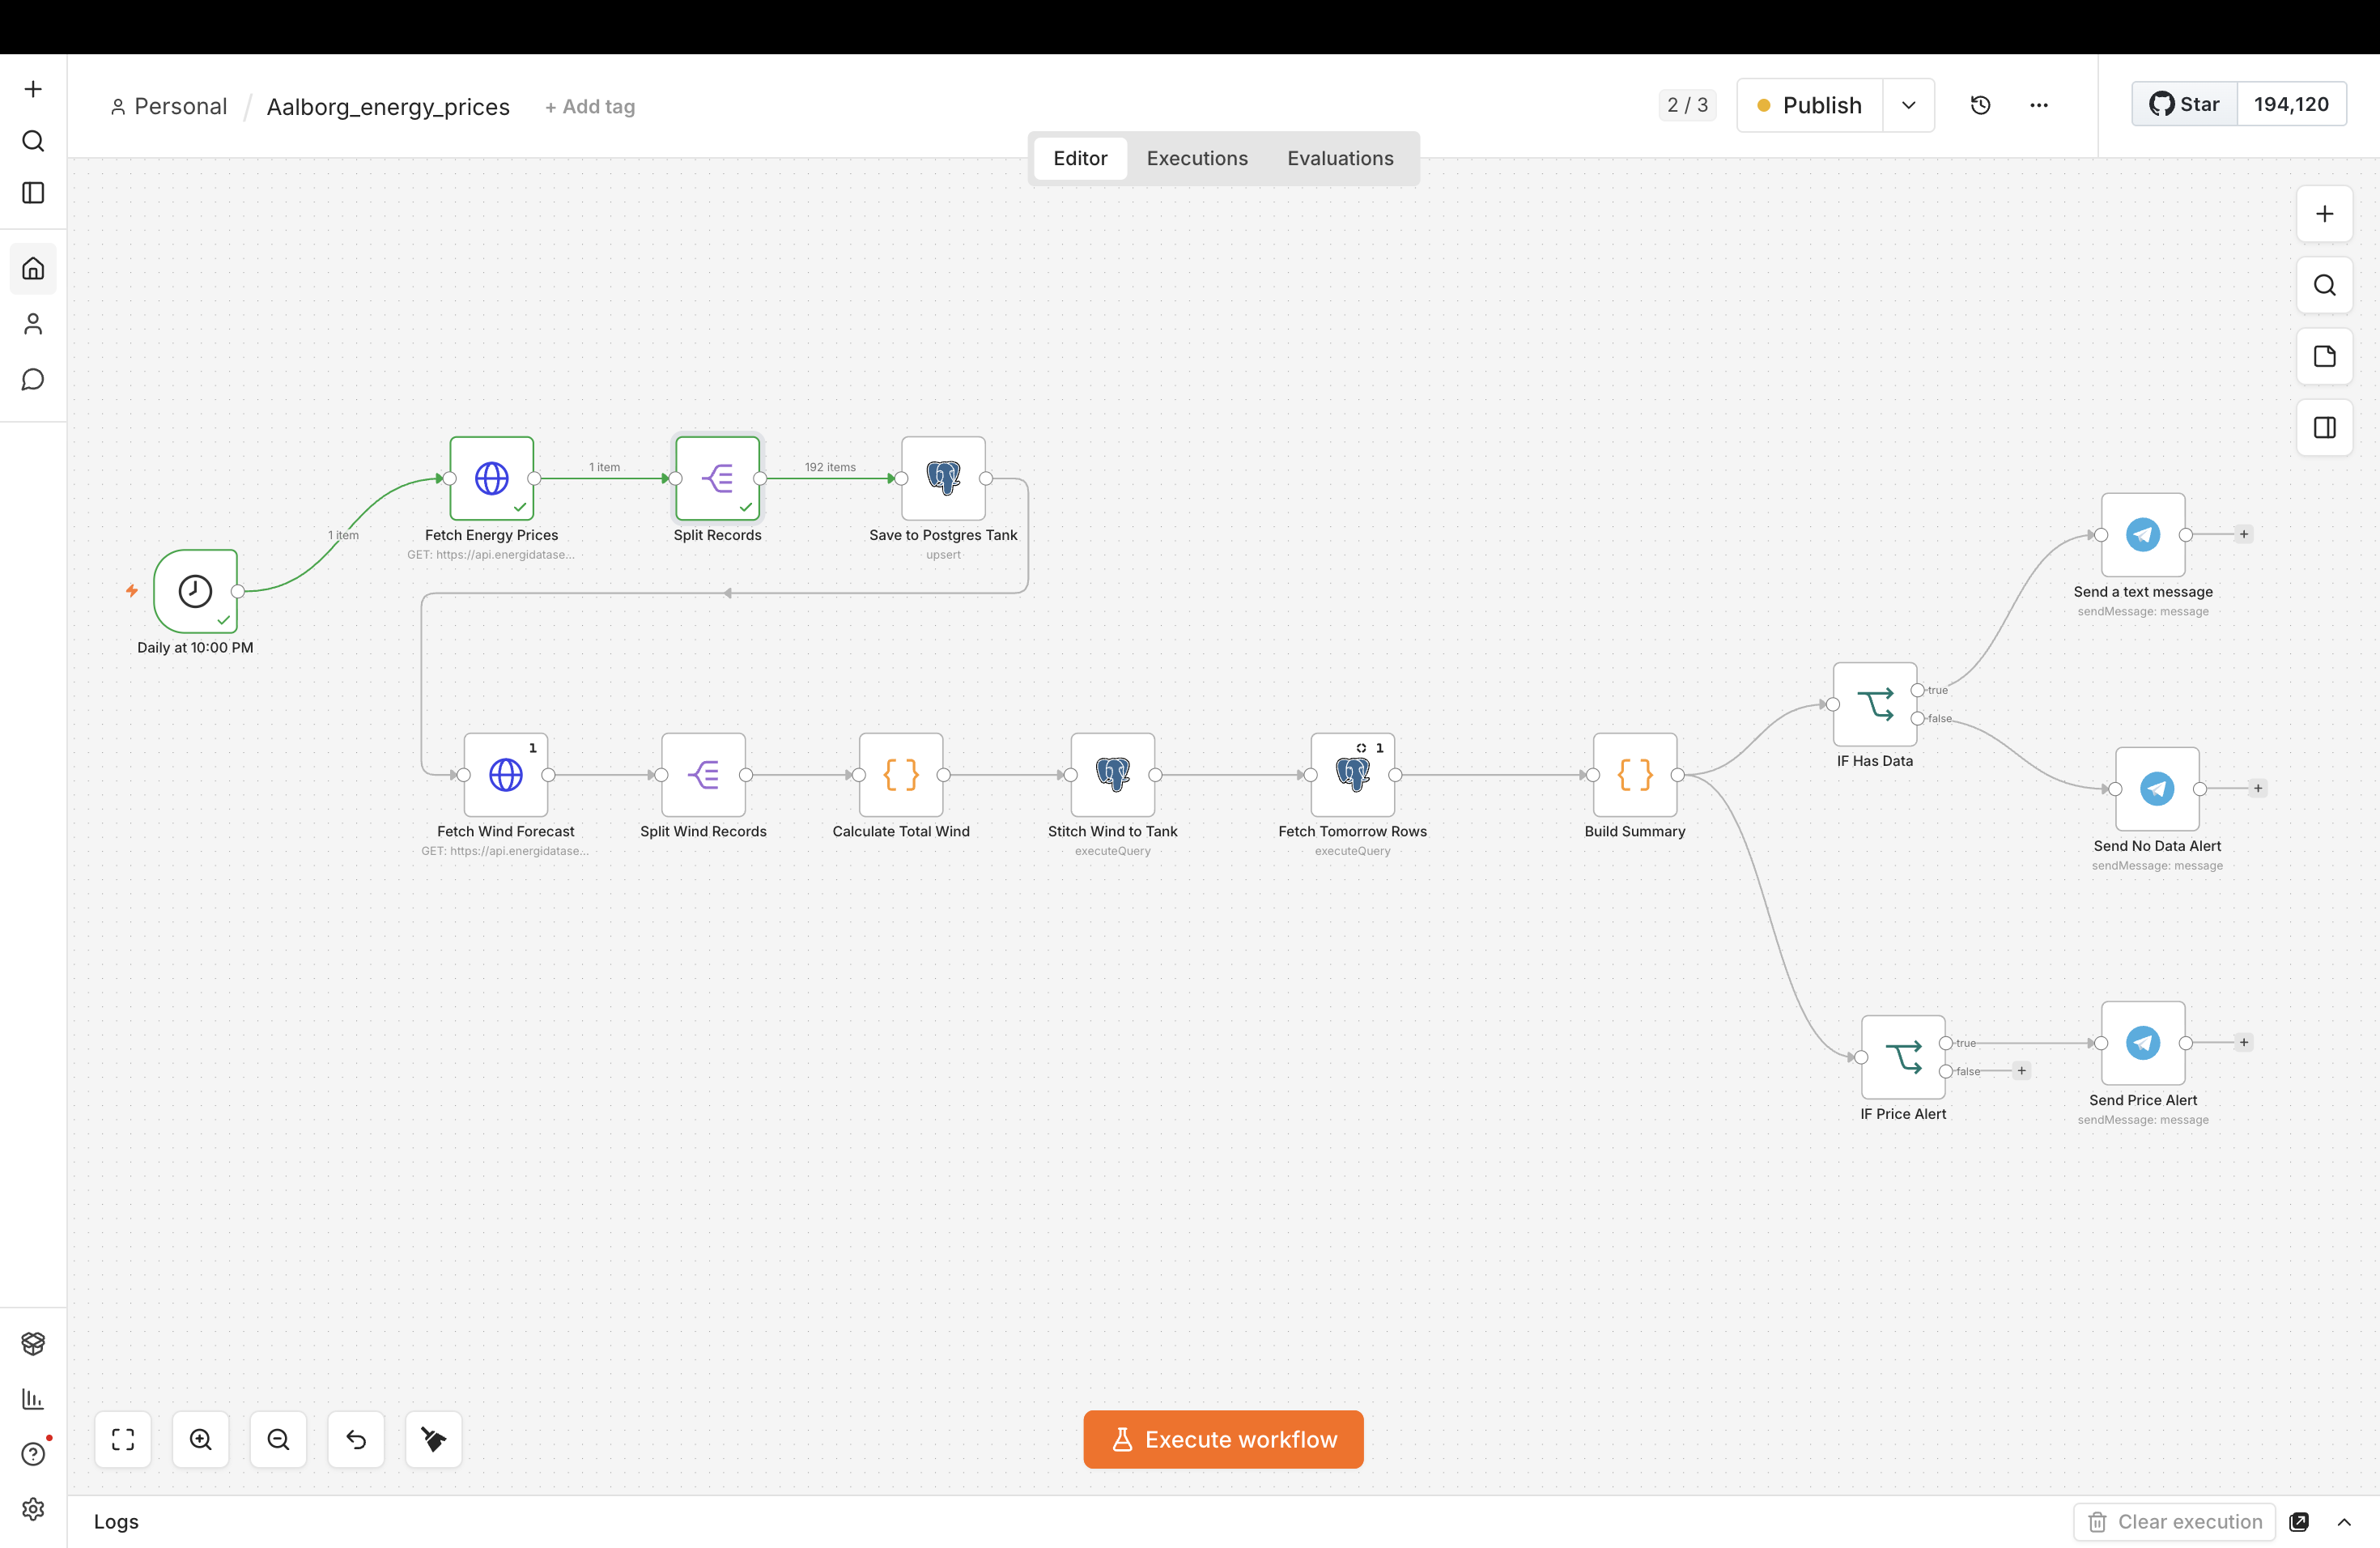Search nodes with canvas magnifier button

coord(2324,285)
